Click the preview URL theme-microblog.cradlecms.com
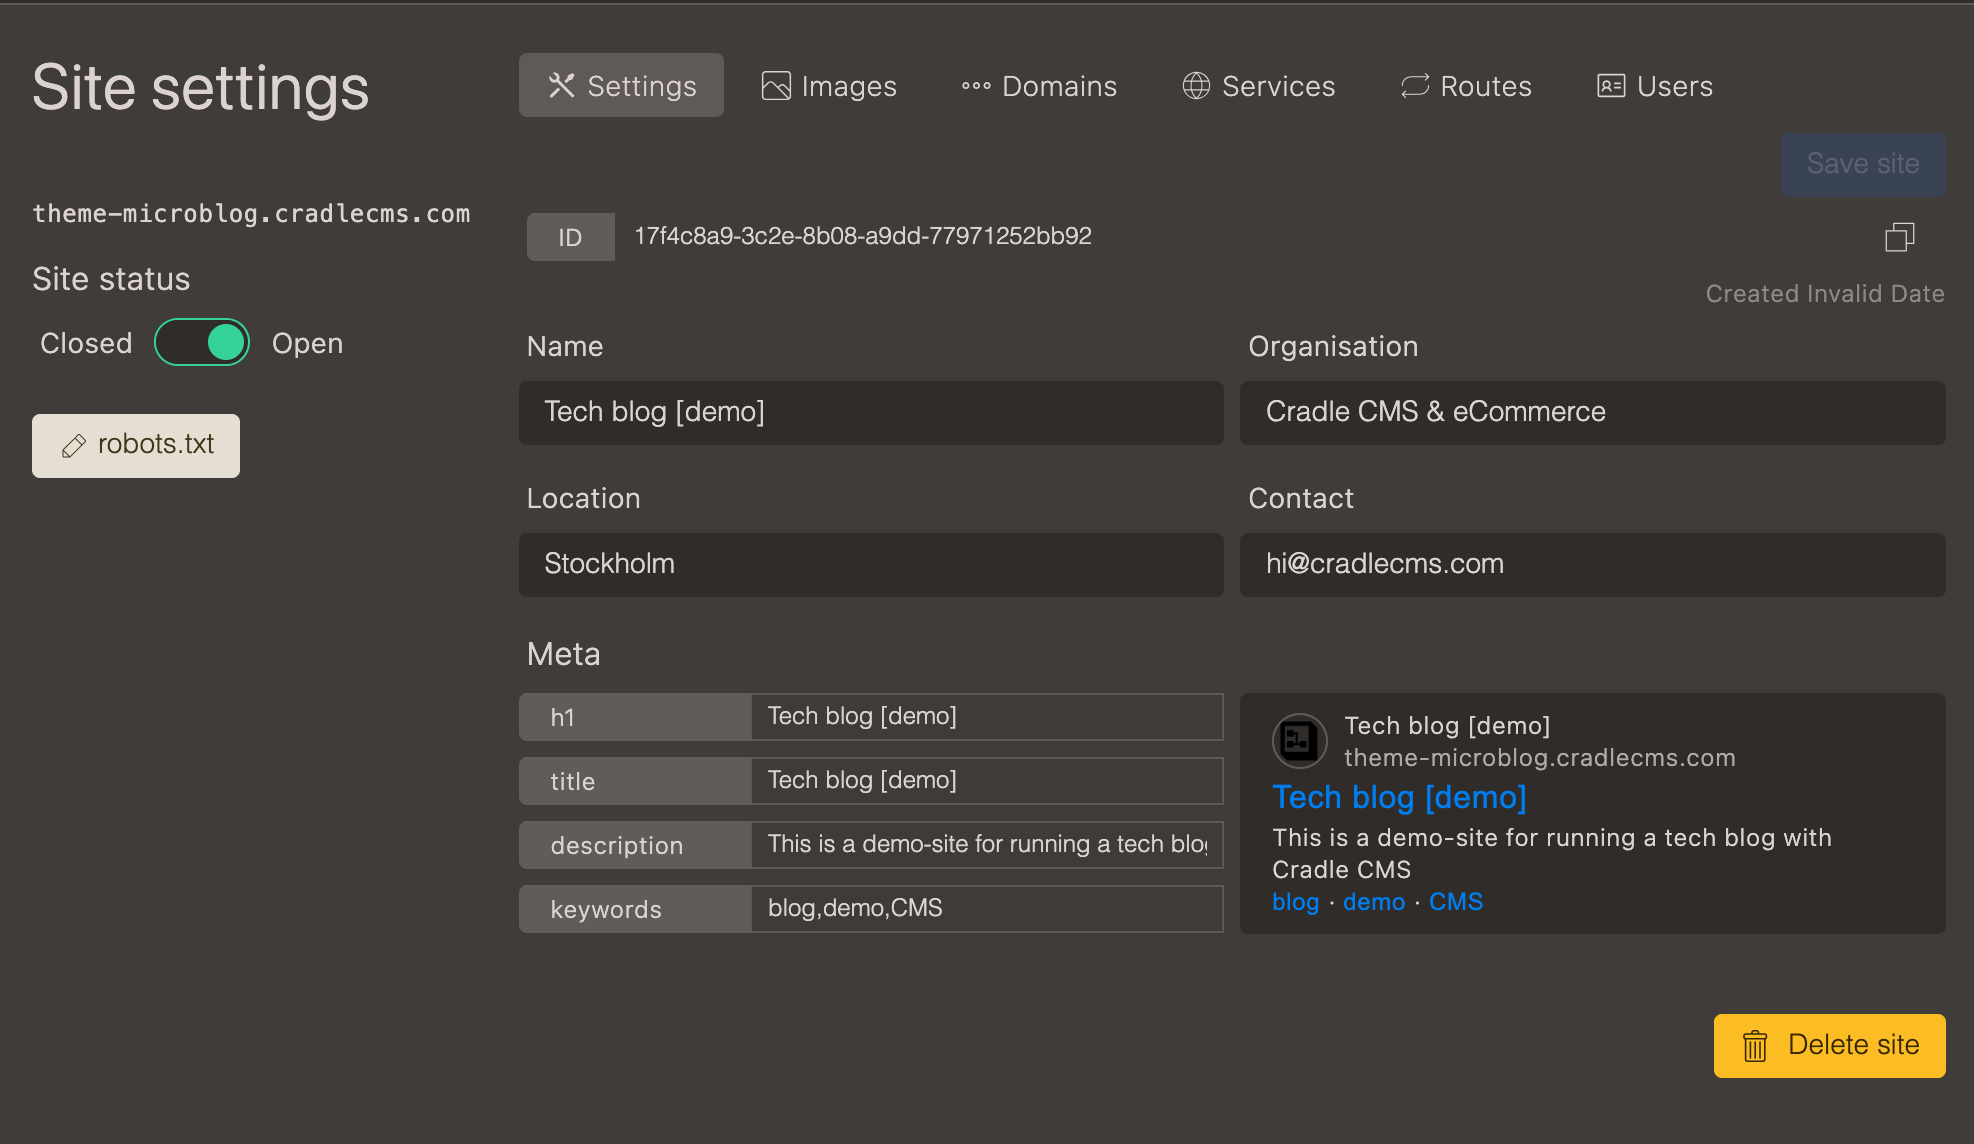The height and width of the screenshot is (1144, 1974). pos(1539,758)
